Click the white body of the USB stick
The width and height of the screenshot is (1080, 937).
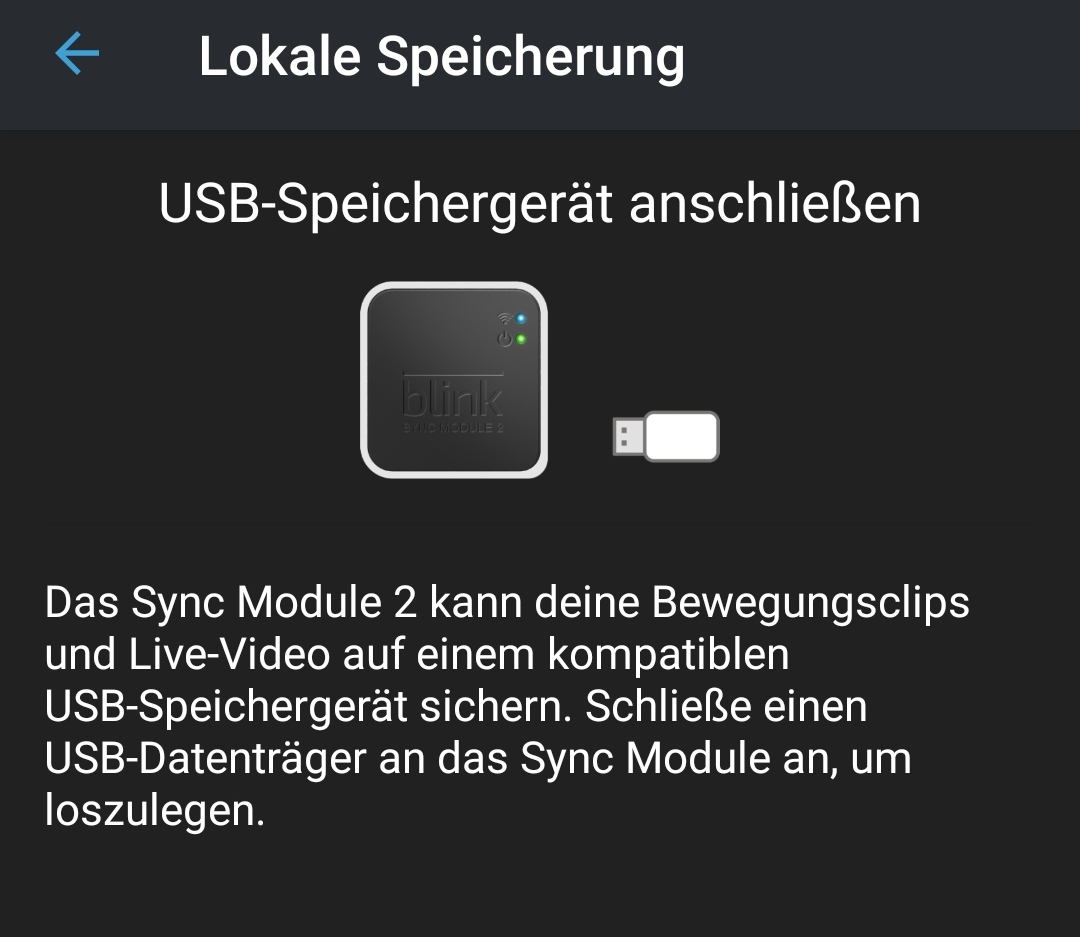click(x=682, y=437)
